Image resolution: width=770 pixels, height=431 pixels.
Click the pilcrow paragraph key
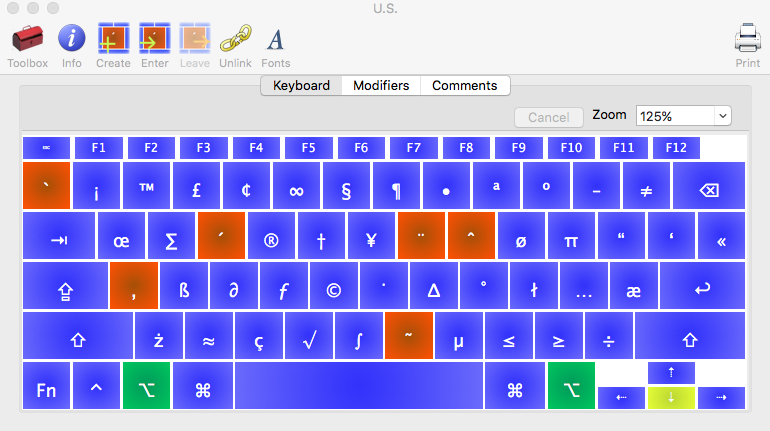pyautogui.click(x=396, y=186)
